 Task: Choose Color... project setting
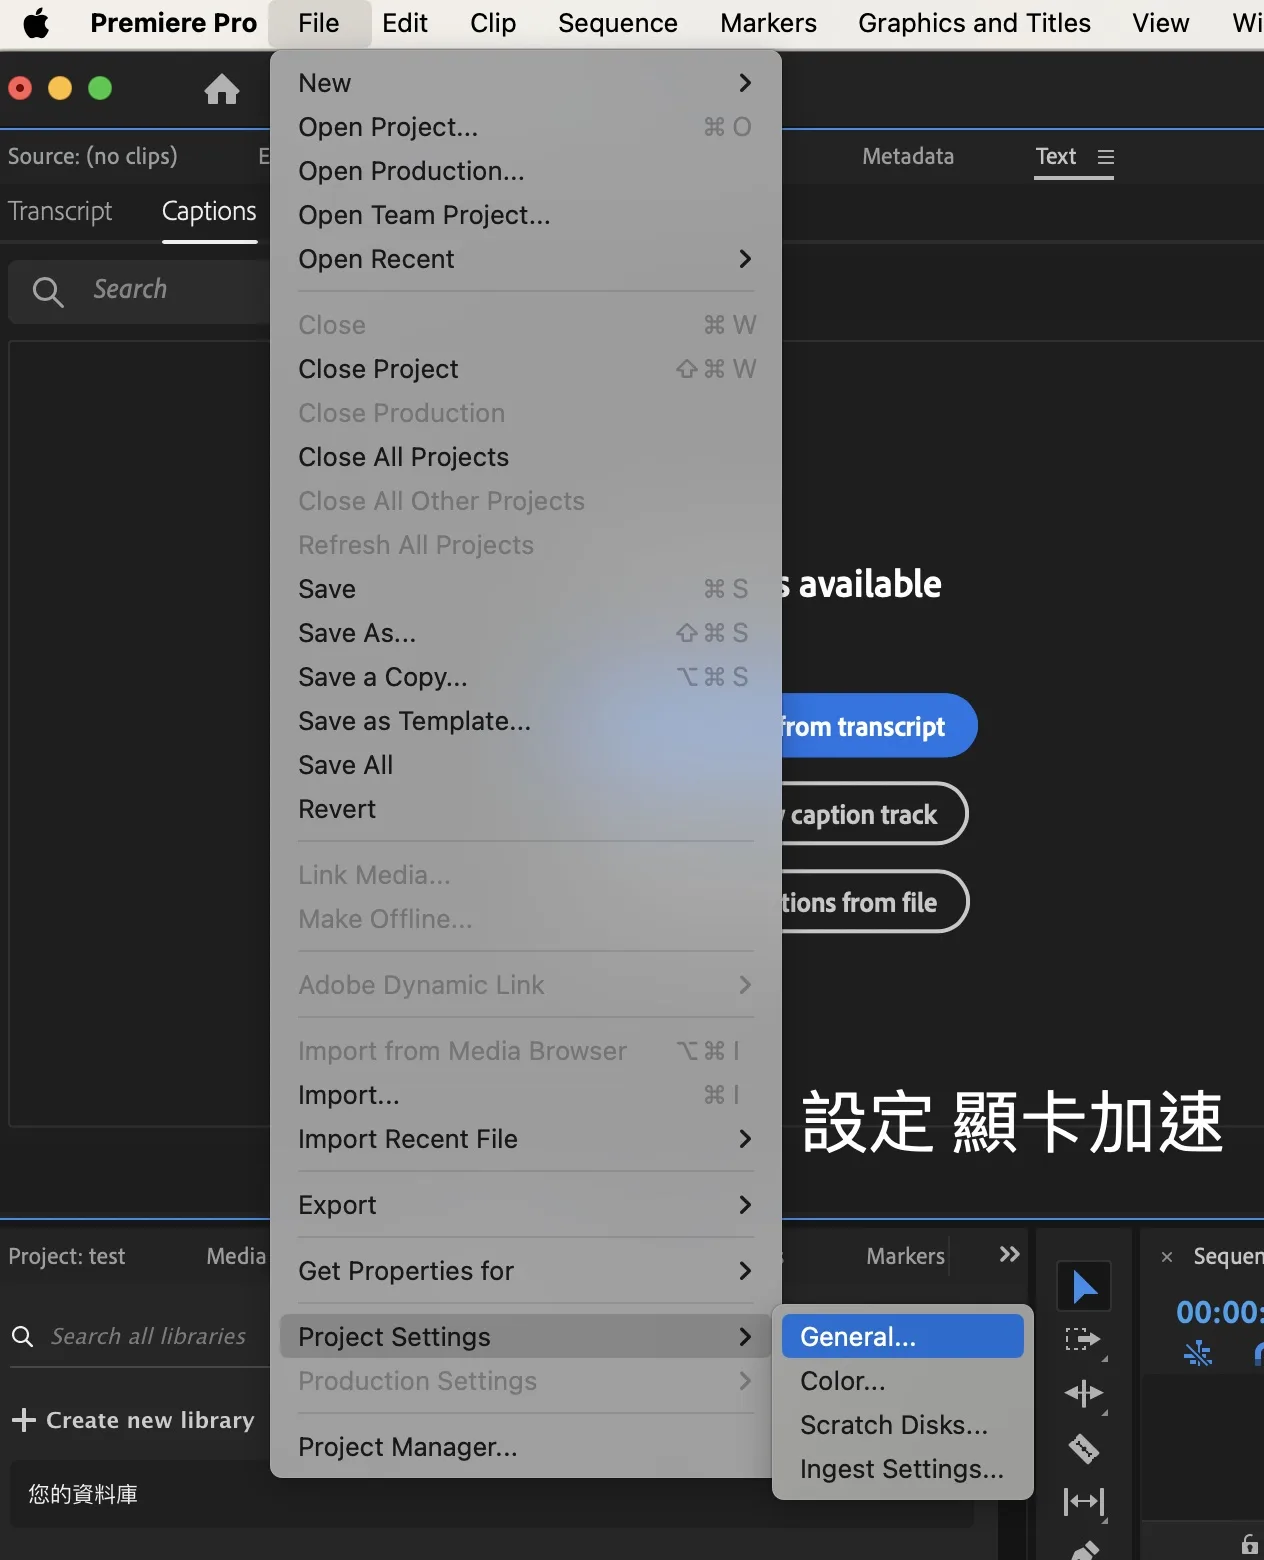click(x=902, y=1381)
